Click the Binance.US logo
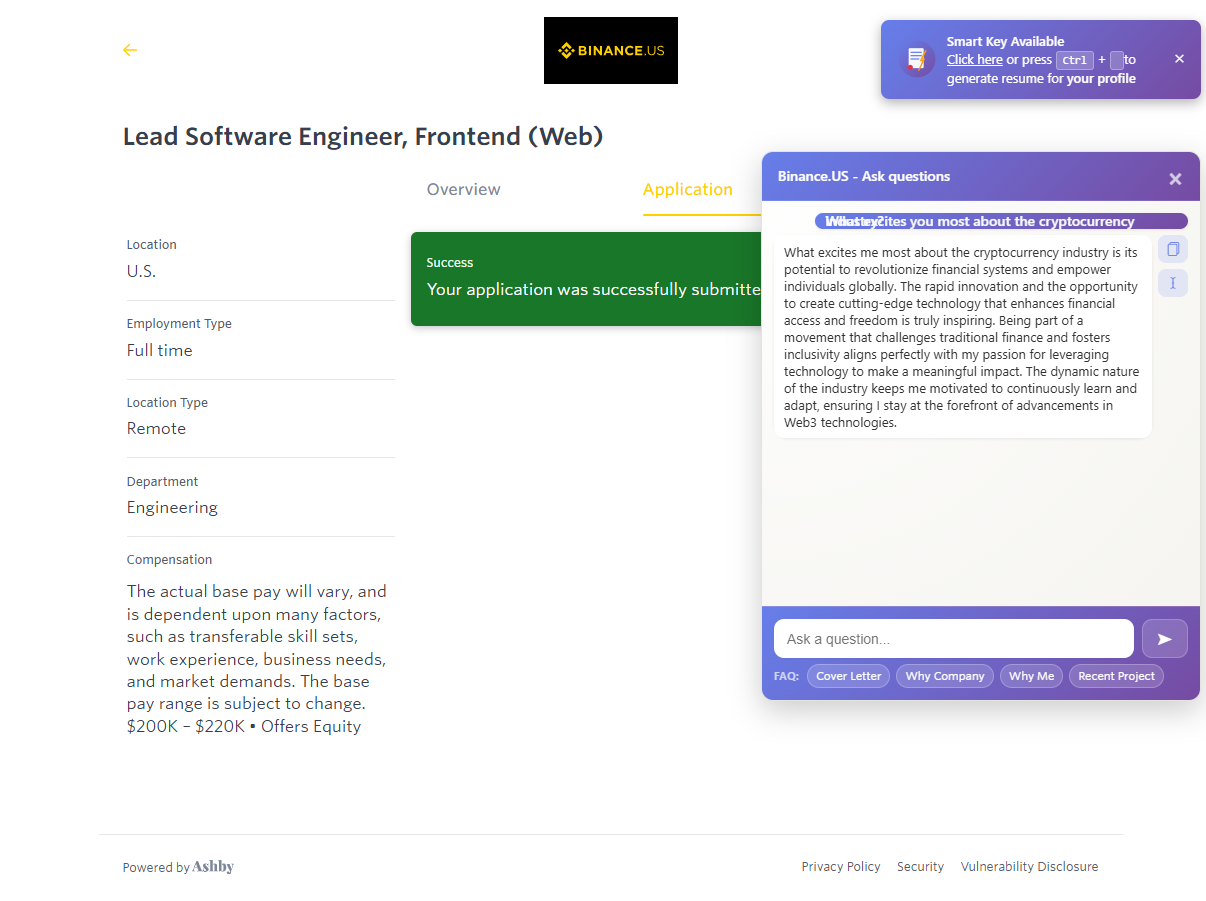 (x=610, y=51)
